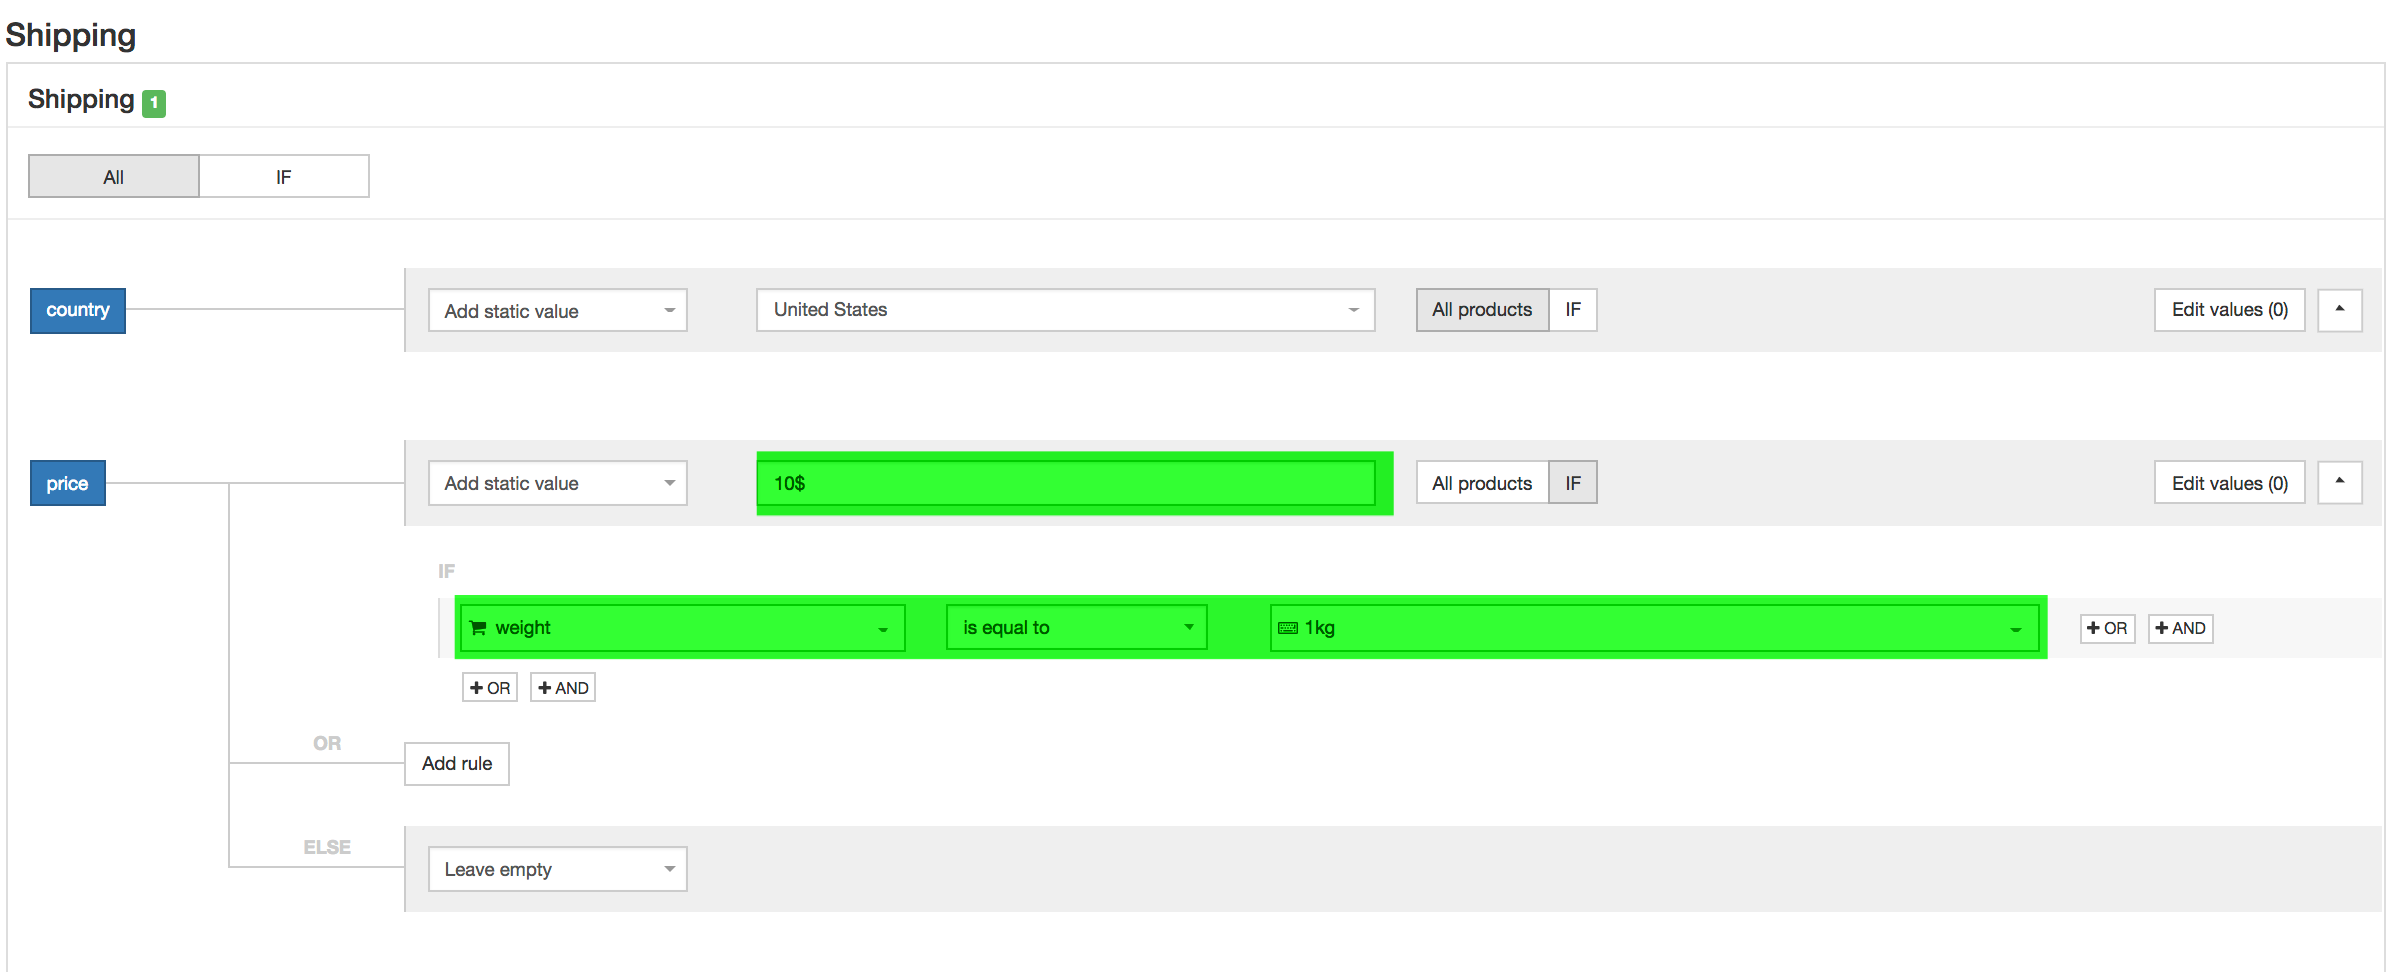The width and height of the screenshot is (2388, 972).
Task: Open Edit values (0) for country row
Action: coord(2230,310)
